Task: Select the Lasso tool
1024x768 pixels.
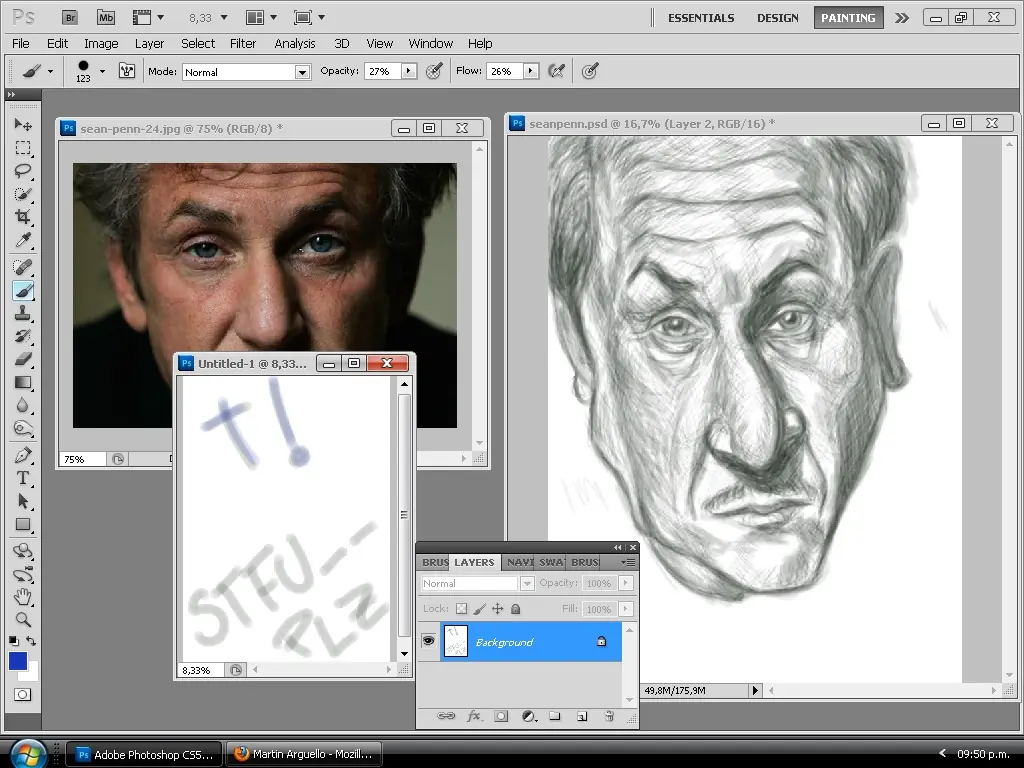Action: pos(23,171)
